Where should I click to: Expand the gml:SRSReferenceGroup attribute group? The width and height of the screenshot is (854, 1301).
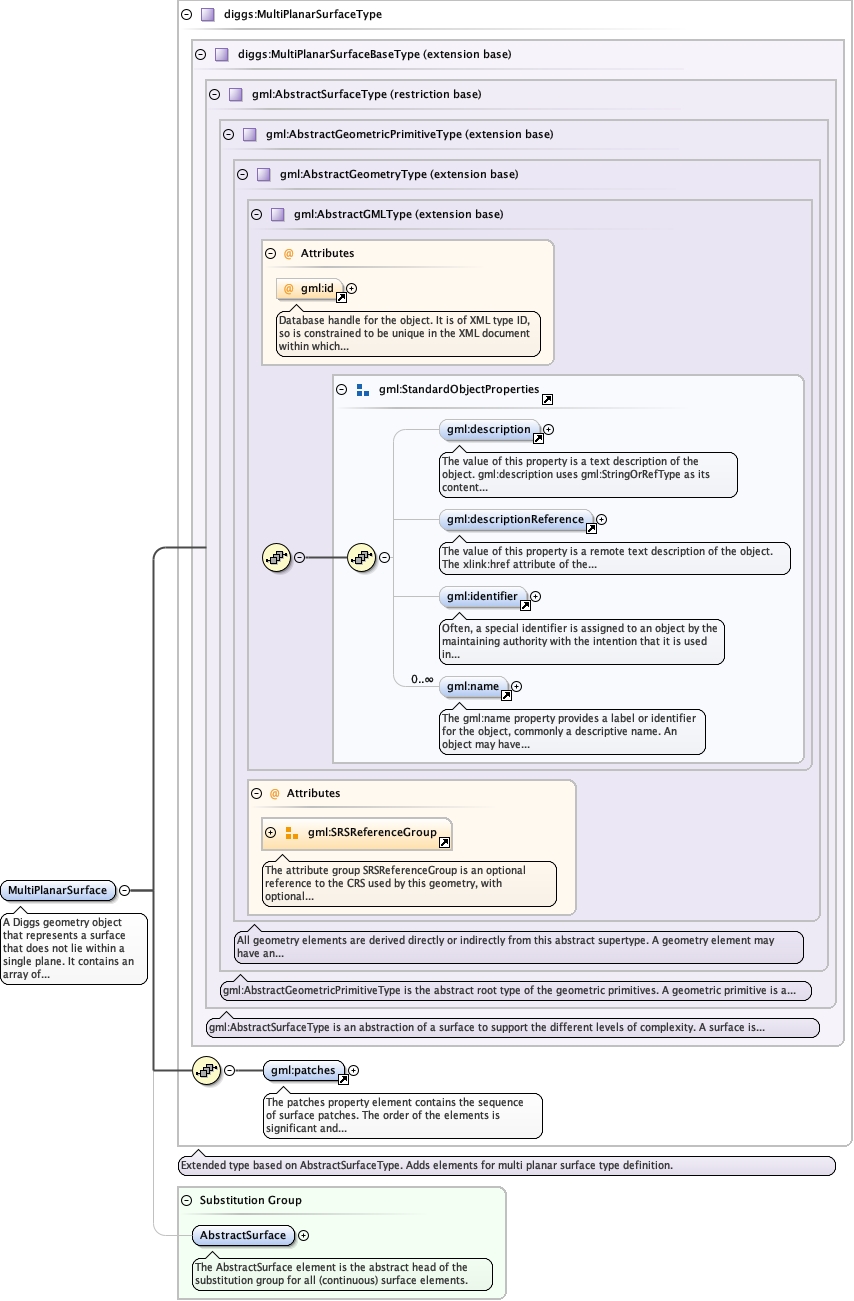270,832
